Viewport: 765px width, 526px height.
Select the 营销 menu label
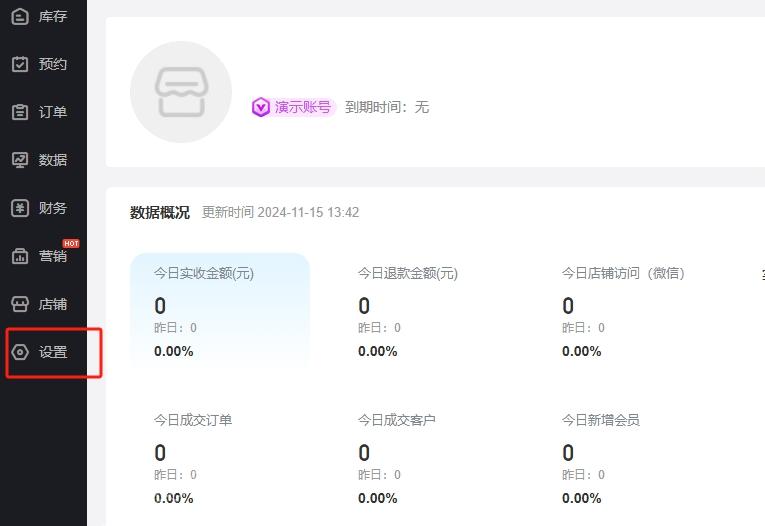pos(53,256)
